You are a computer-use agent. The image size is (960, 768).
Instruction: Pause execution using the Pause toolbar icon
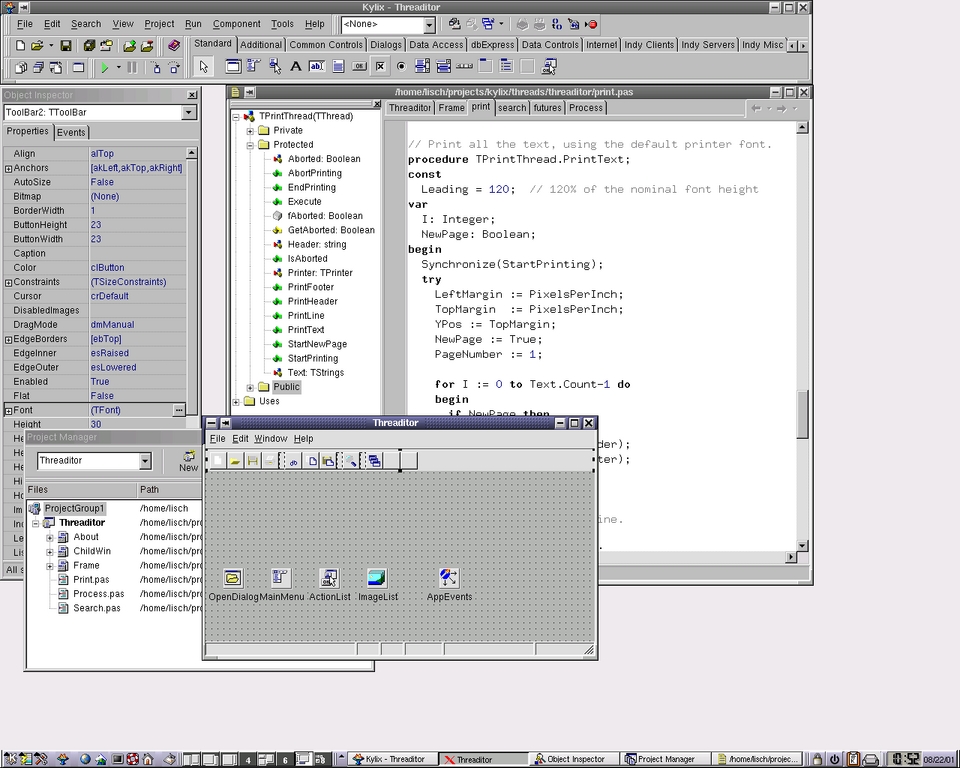pyautogui.click(x=130, y=67)
